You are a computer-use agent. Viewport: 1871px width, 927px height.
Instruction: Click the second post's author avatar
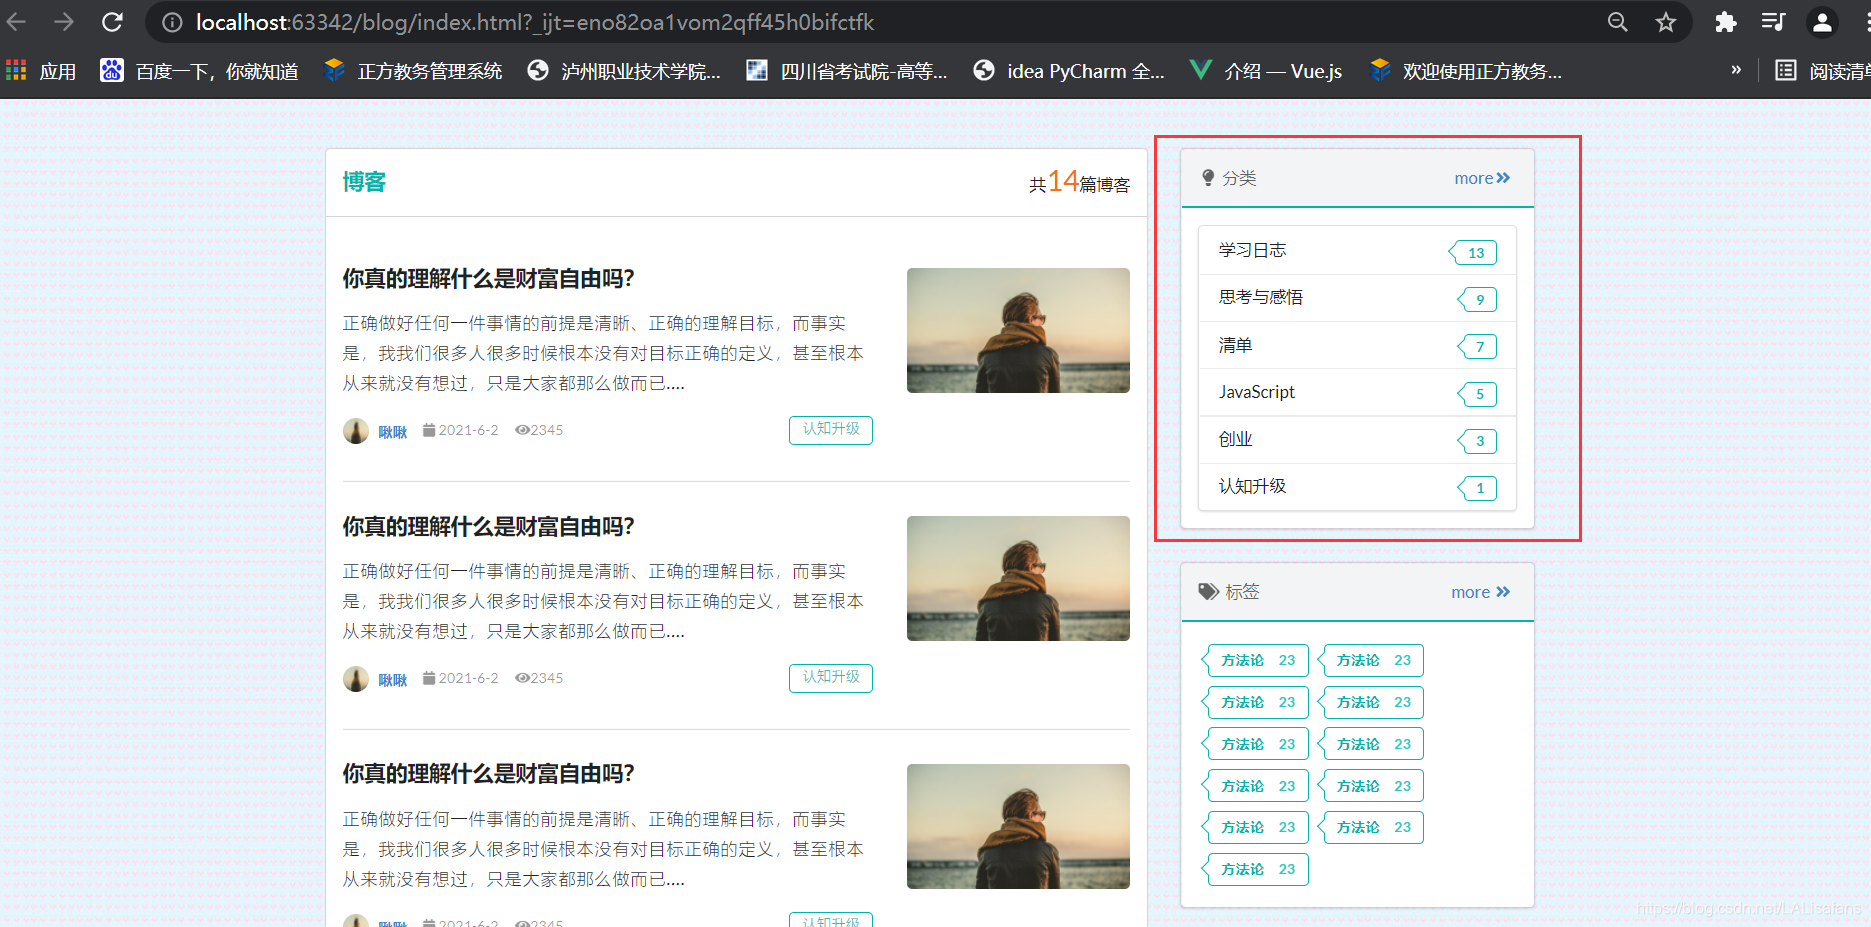click(356, 679)
